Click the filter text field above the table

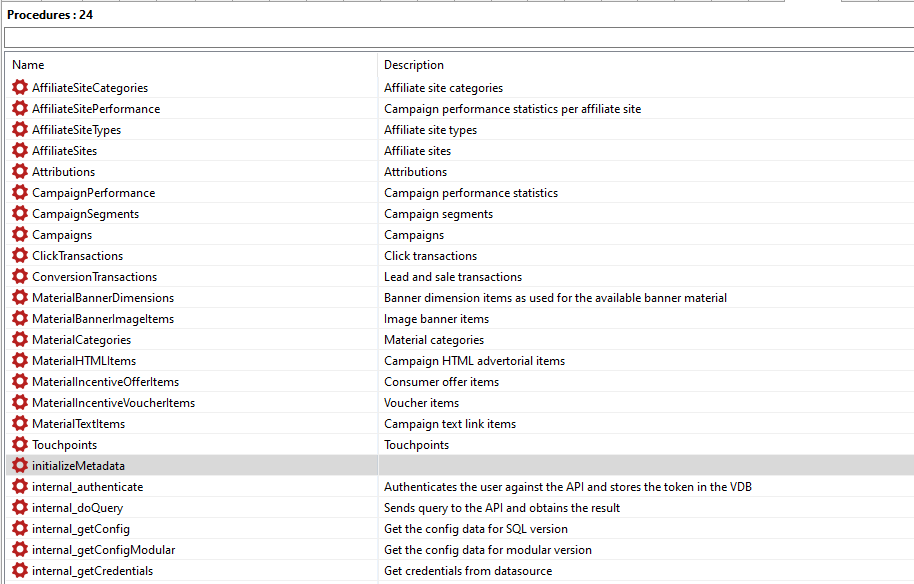[x=457, y=38]
